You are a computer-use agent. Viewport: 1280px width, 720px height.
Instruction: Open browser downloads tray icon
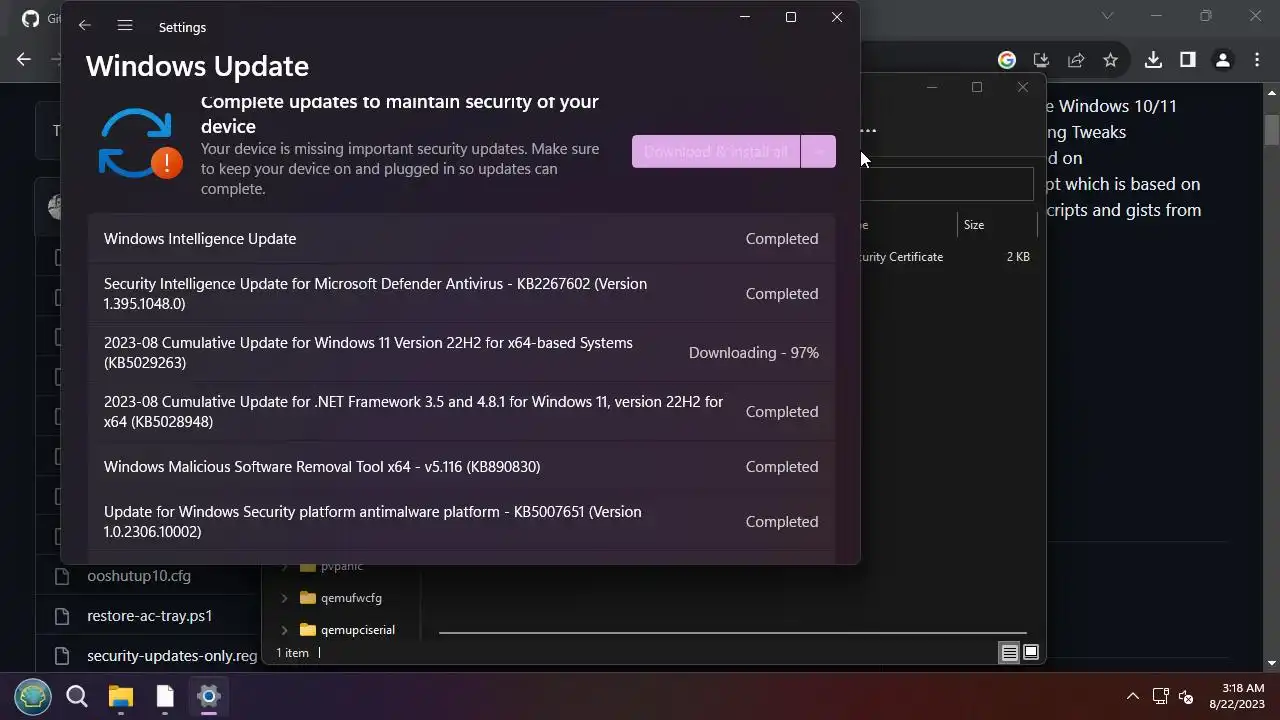pyautogui.click(x=1153, y=60)
